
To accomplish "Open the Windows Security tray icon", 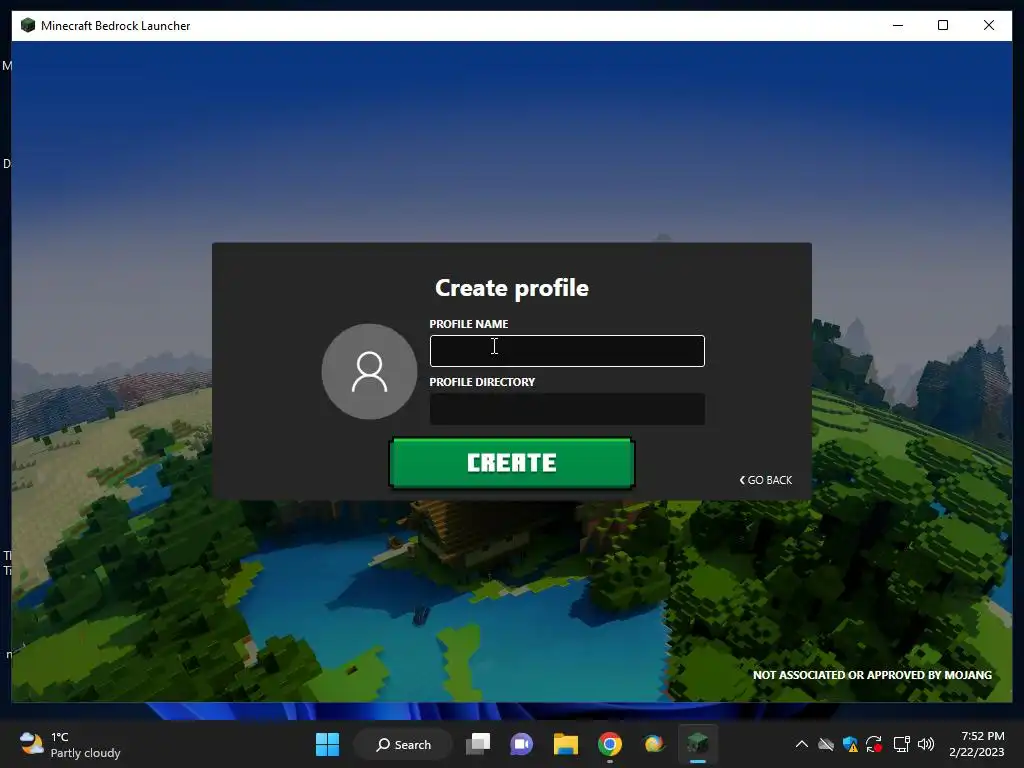I will 850,744.
